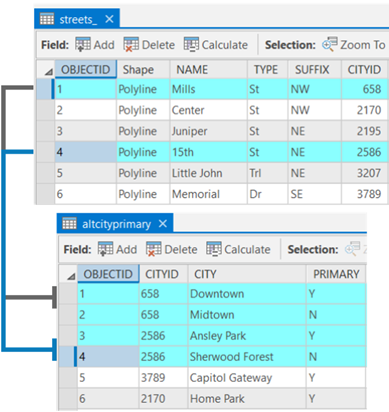Viewport: 389px width, 412px height.
Task: Click the Delete field icon in altcityprimary table
Action: (154, 249)
